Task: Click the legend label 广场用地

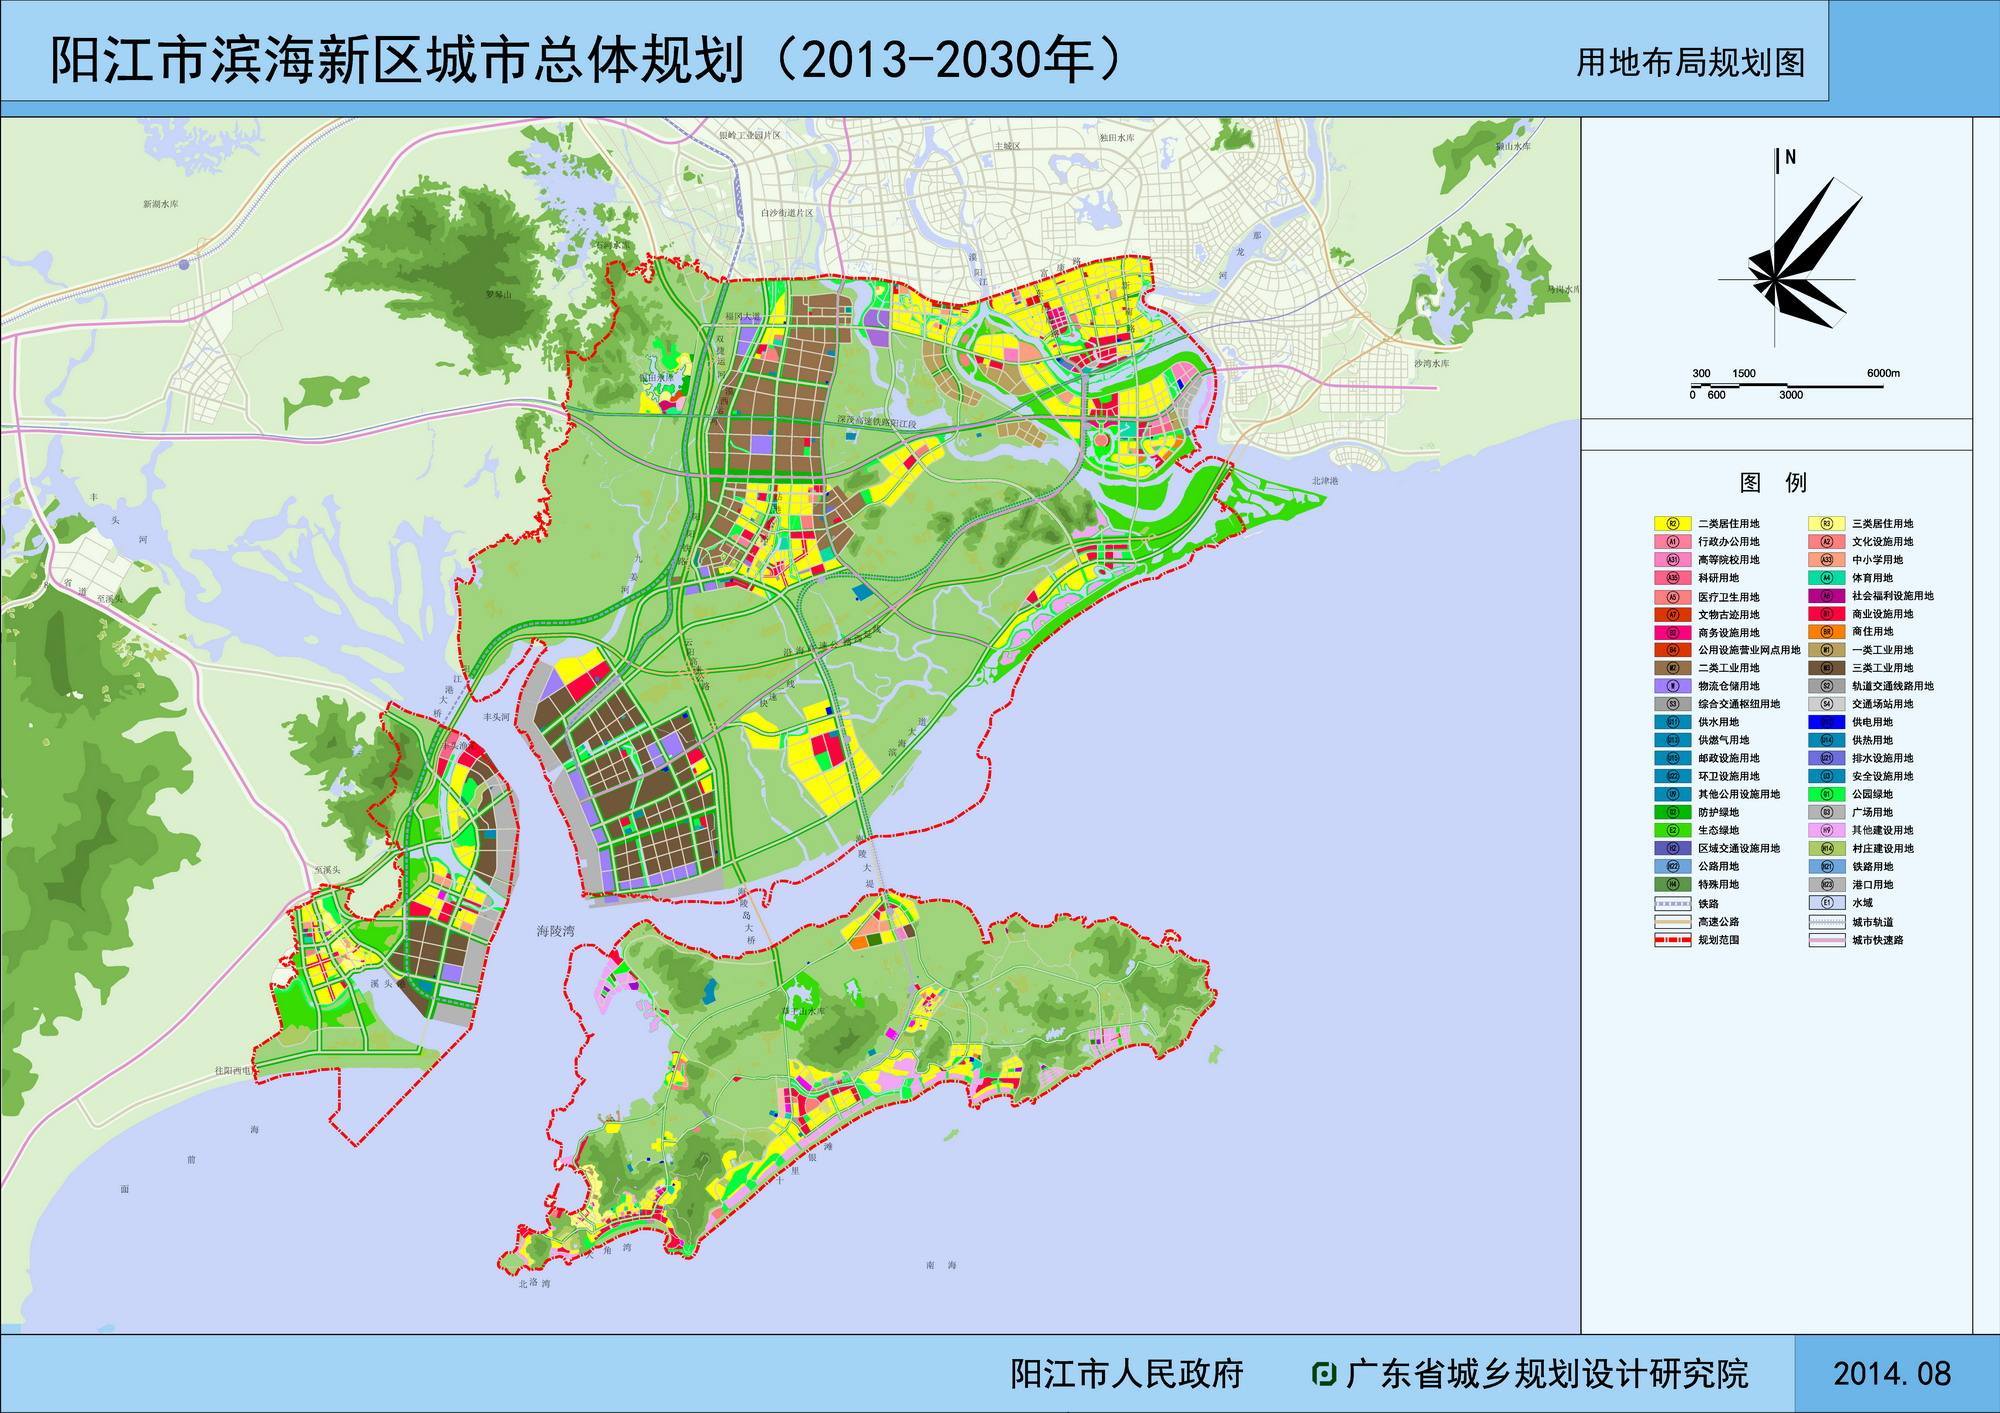Action: coord(1872,811)
